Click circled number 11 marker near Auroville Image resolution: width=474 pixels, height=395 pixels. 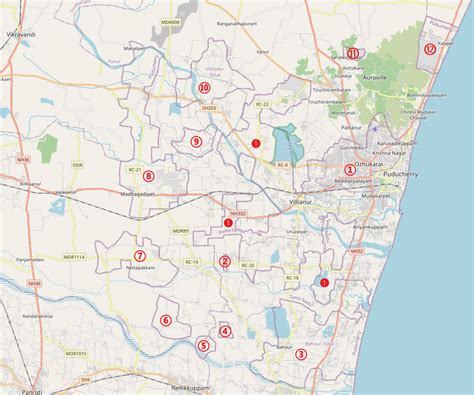(353, 53)
